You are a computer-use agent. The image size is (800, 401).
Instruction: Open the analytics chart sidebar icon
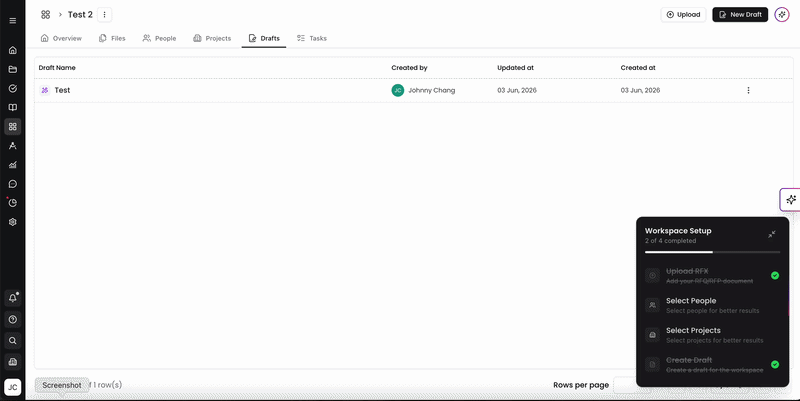coord(13,165)
